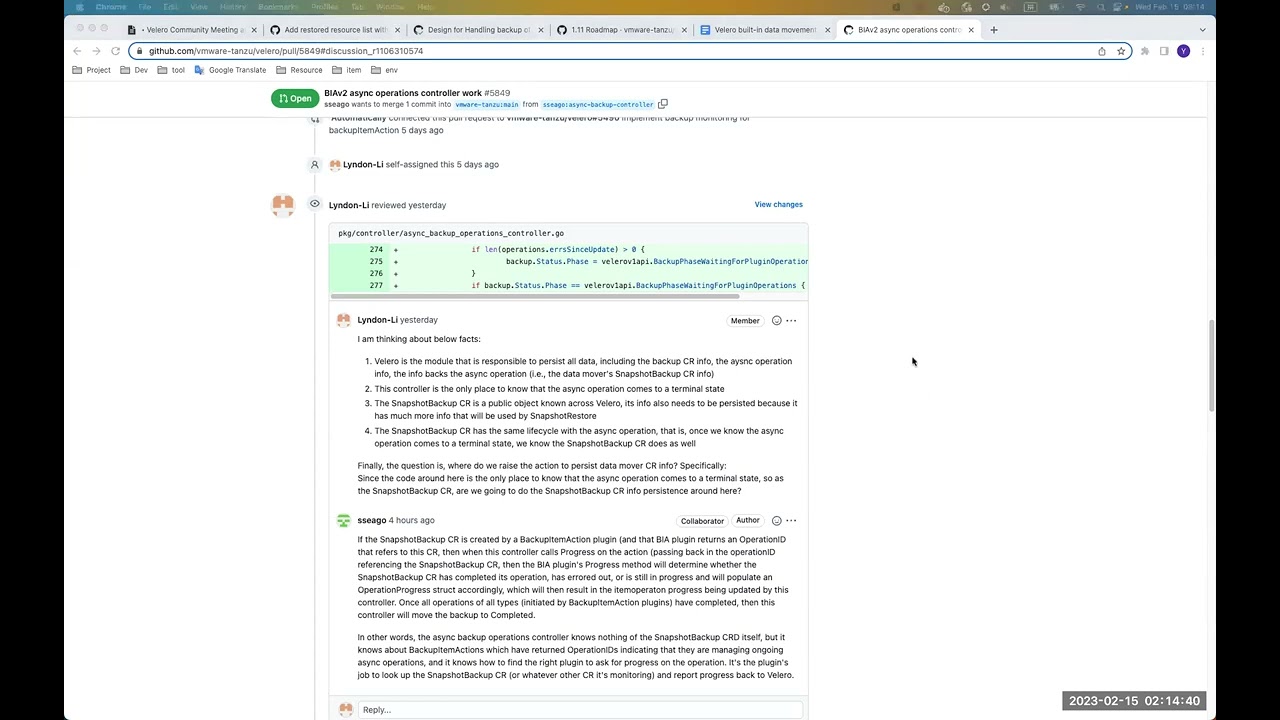
Task: Click Author badge on sseago comment
Action: (748, 521)
